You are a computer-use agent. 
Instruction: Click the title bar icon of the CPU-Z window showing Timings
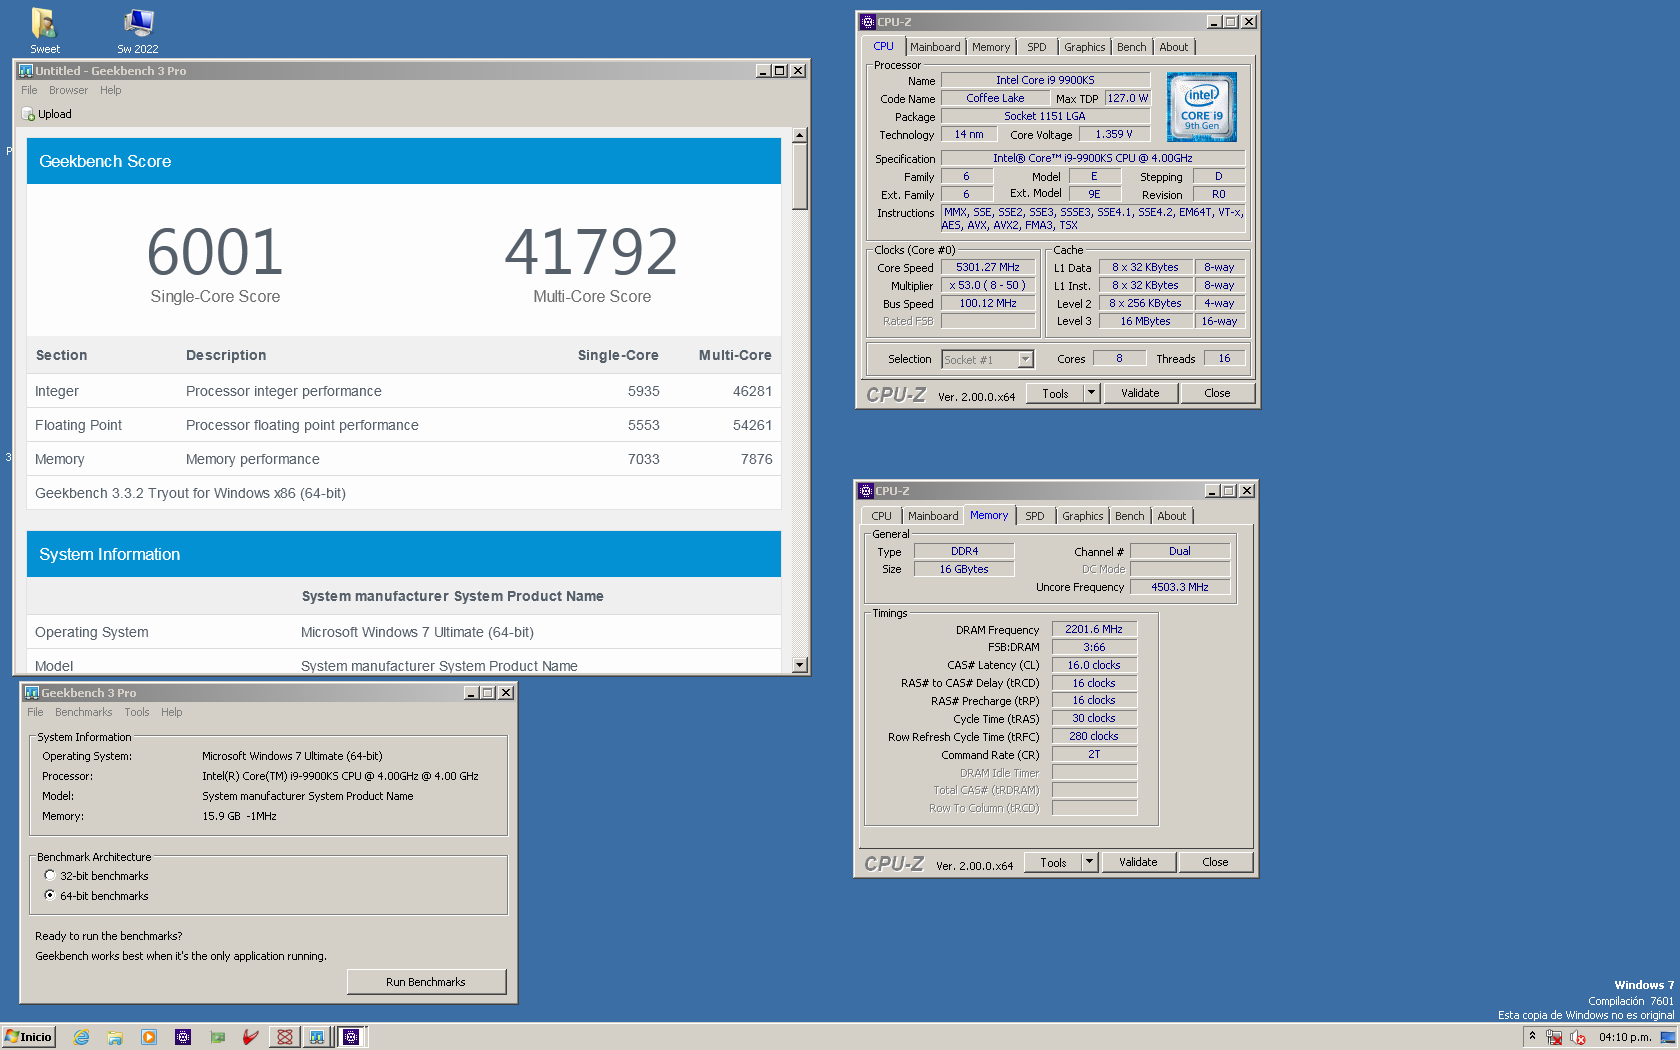866,491
